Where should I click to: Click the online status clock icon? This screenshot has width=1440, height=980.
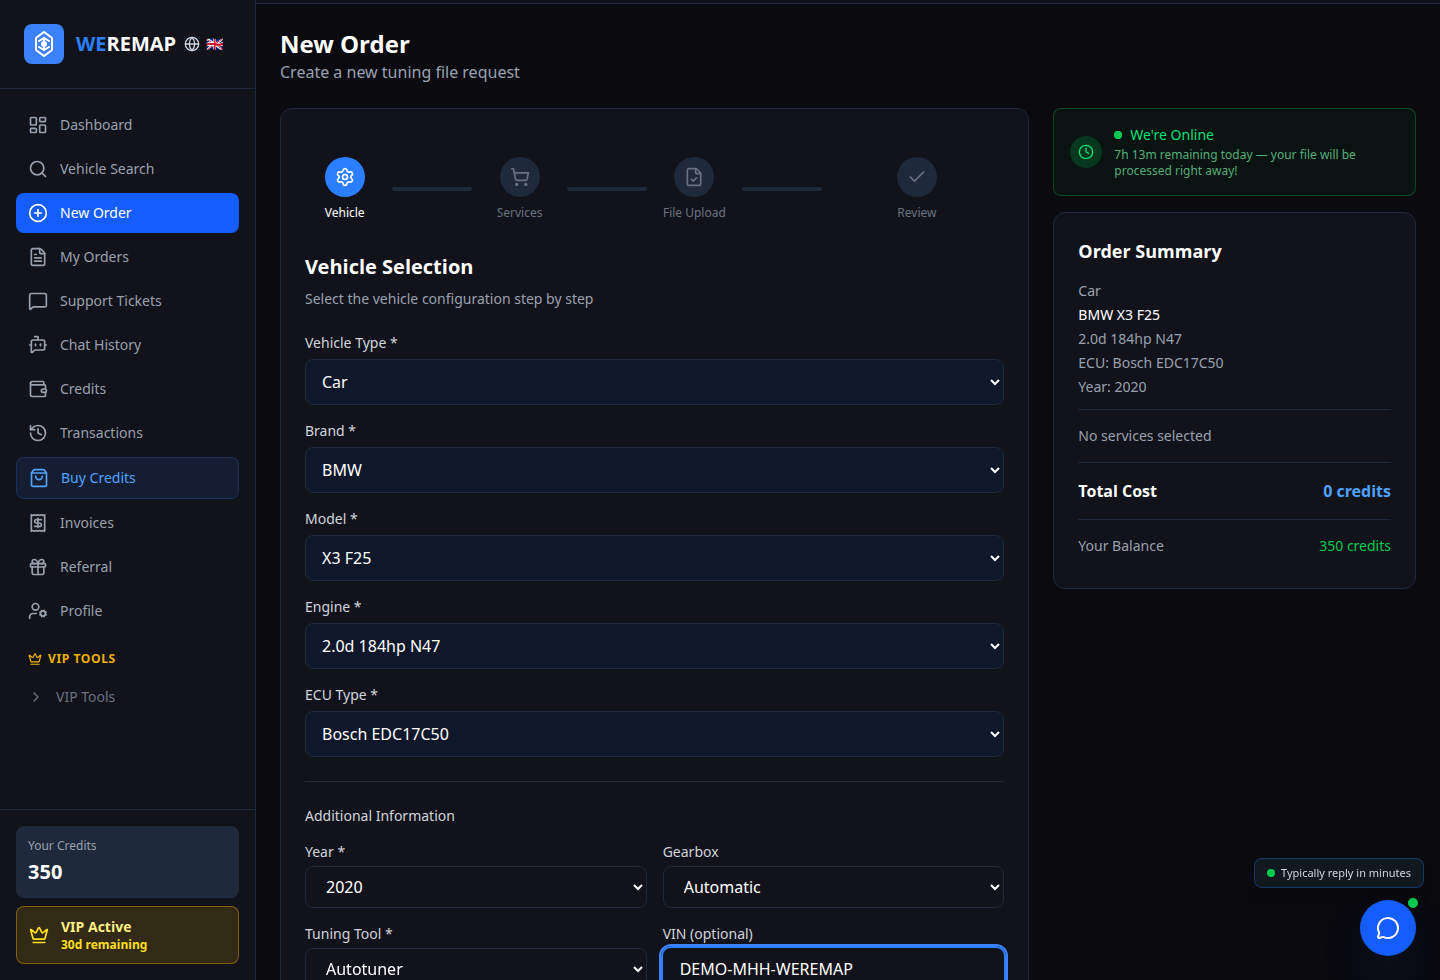click(1086, 152)
